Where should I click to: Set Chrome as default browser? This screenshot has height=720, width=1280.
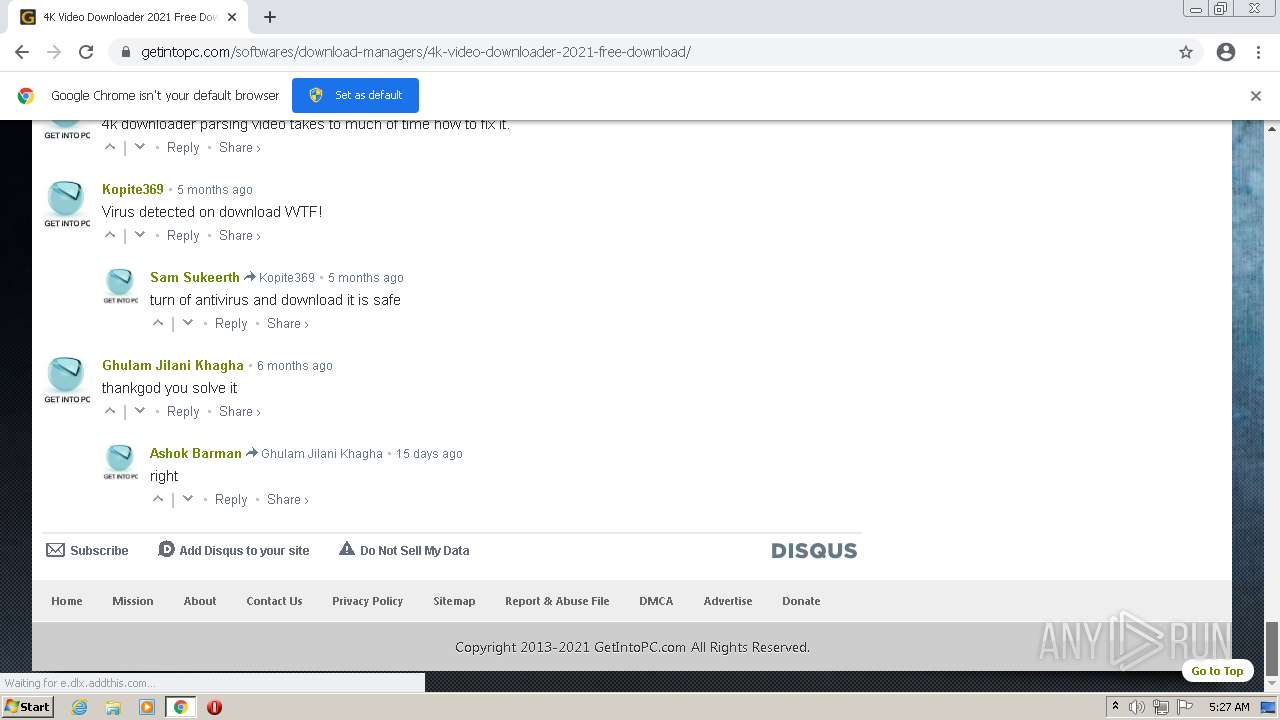[355, 95]
